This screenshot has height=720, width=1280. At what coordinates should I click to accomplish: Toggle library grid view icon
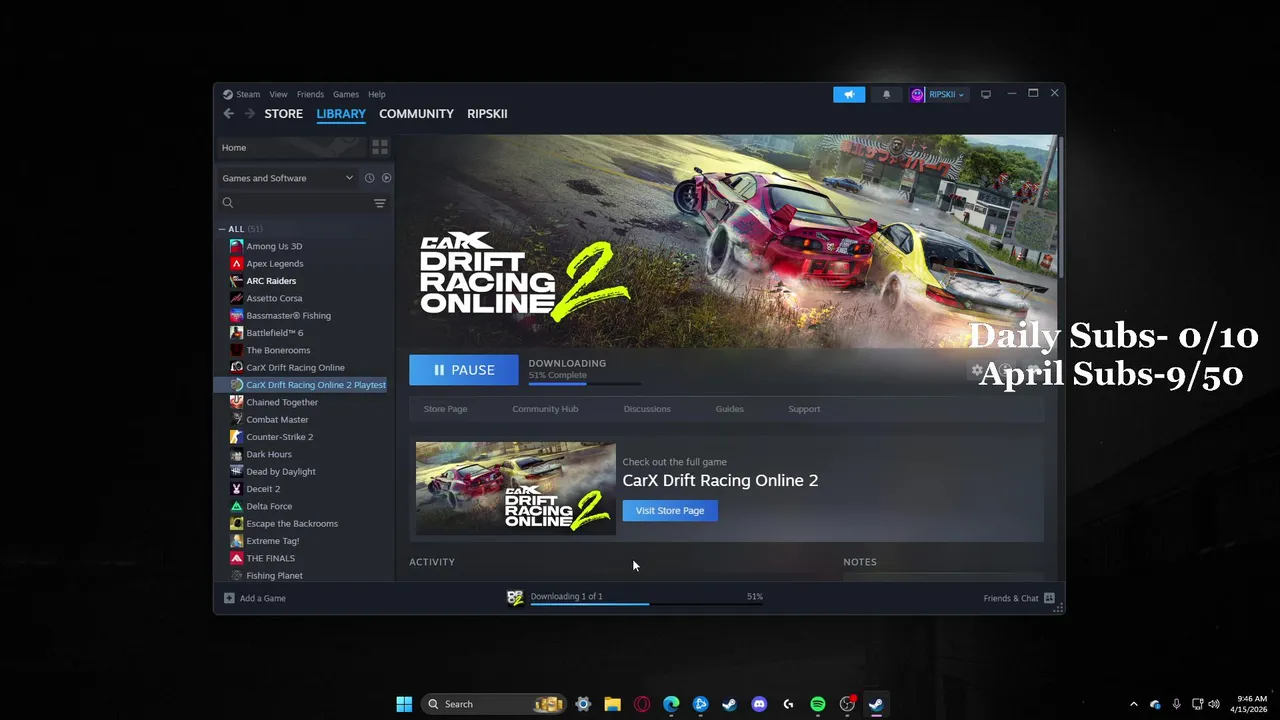[x=380, y=147]
